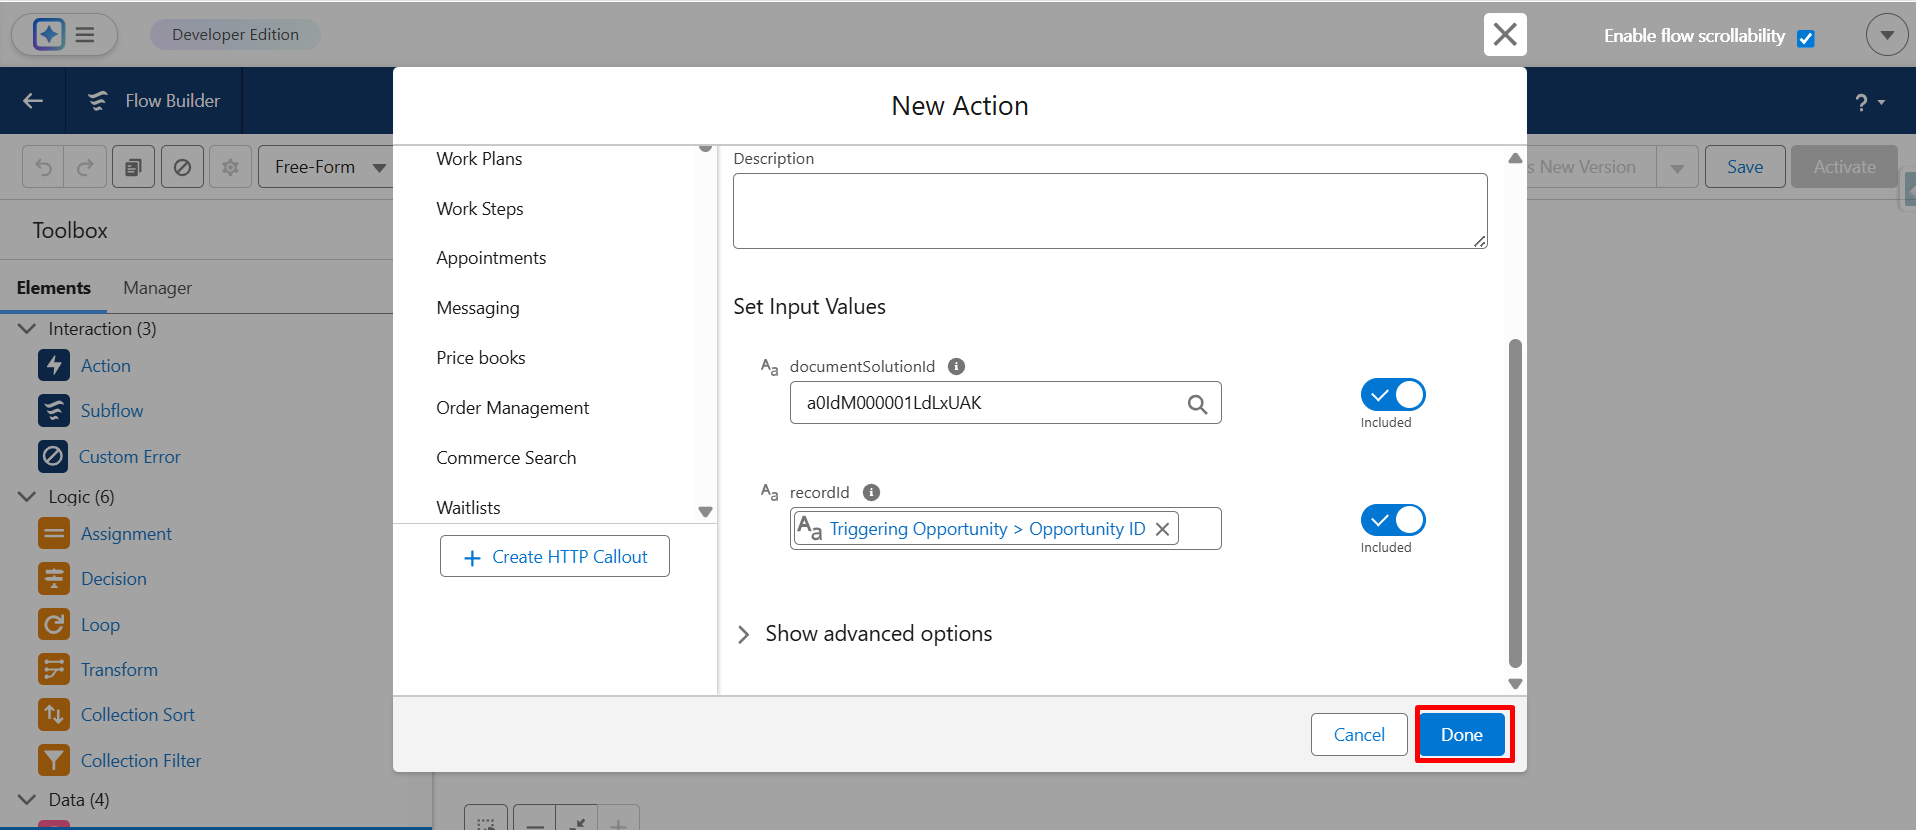Viewport: 1916px width, 830px height.
Task: Toggle off documentSolutionId Included switch
Action: tap(1392, 395)
